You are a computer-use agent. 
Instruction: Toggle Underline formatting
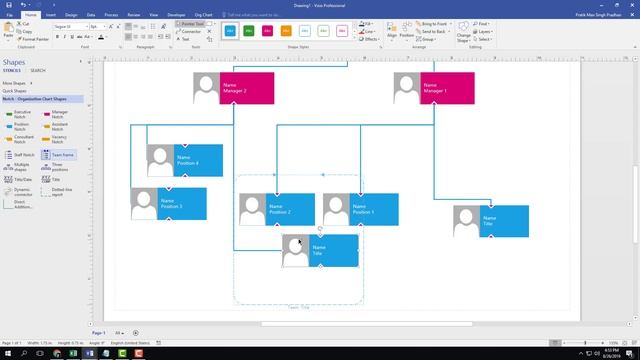tap(72, 37)
